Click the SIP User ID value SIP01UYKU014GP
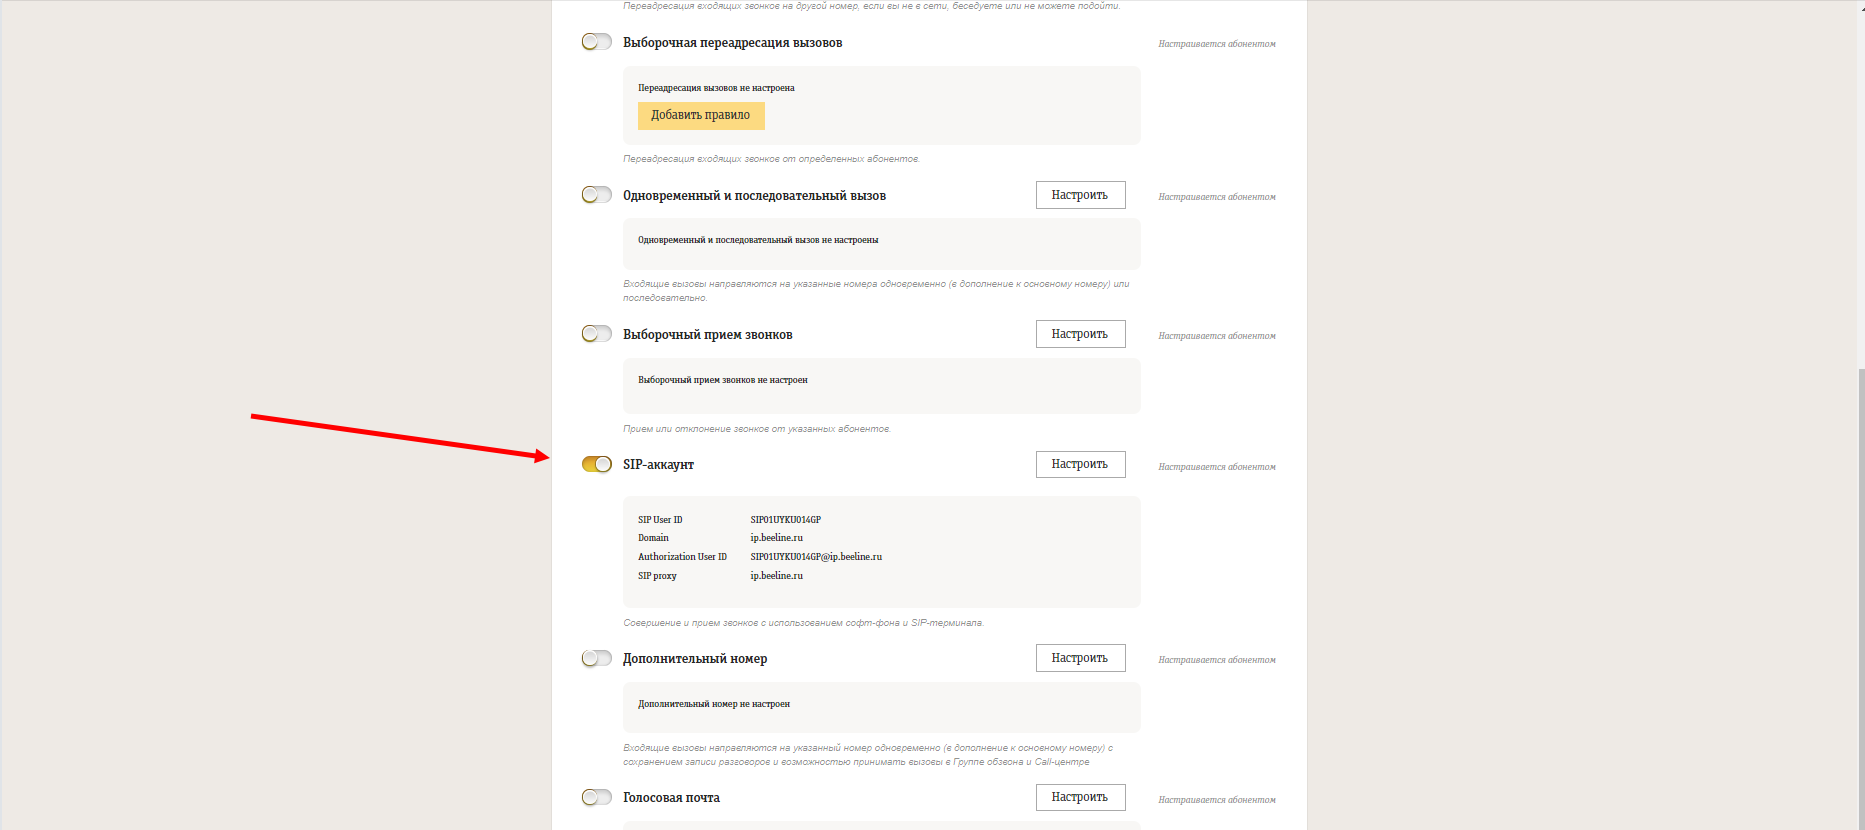The width and height of the screenshot is (1865, 830). (785, 520)
